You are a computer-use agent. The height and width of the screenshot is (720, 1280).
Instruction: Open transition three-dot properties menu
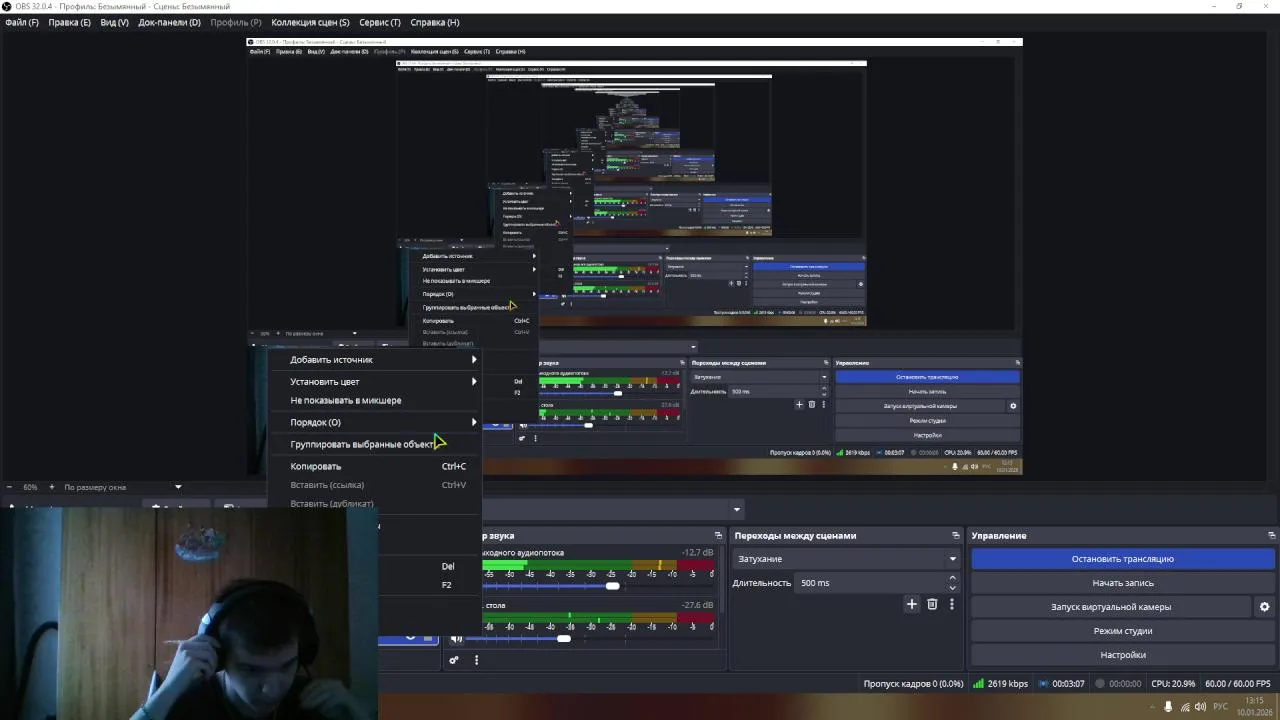952,604
